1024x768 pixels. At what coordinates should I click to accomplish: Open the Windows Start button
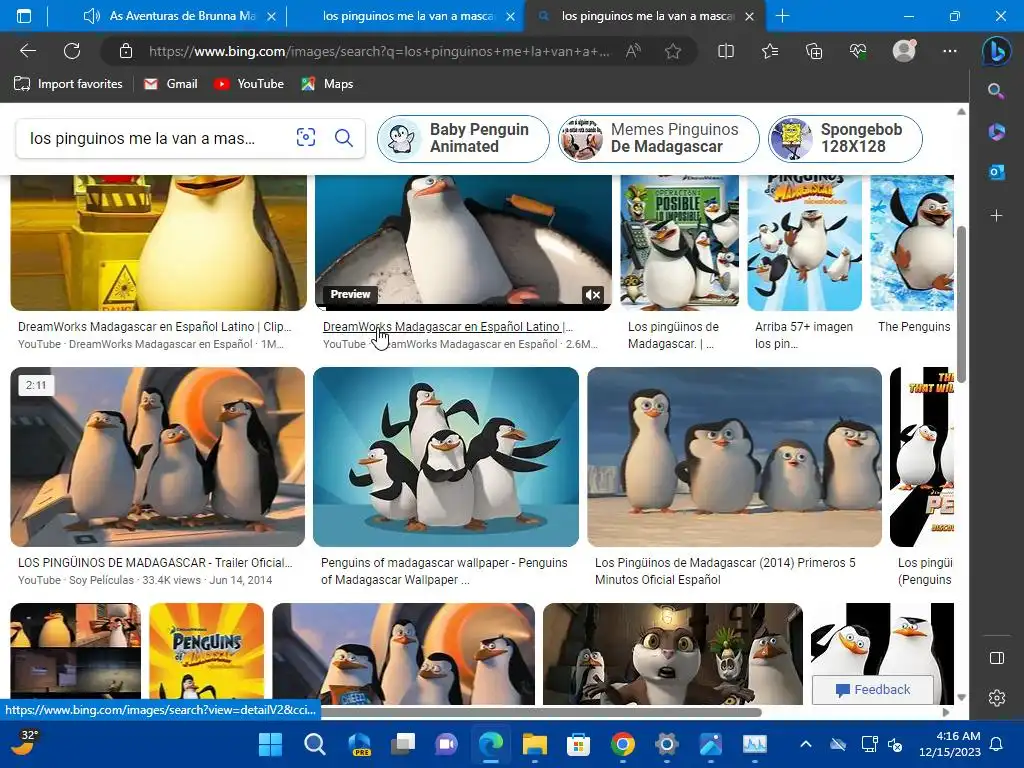[x=270, y=744]
